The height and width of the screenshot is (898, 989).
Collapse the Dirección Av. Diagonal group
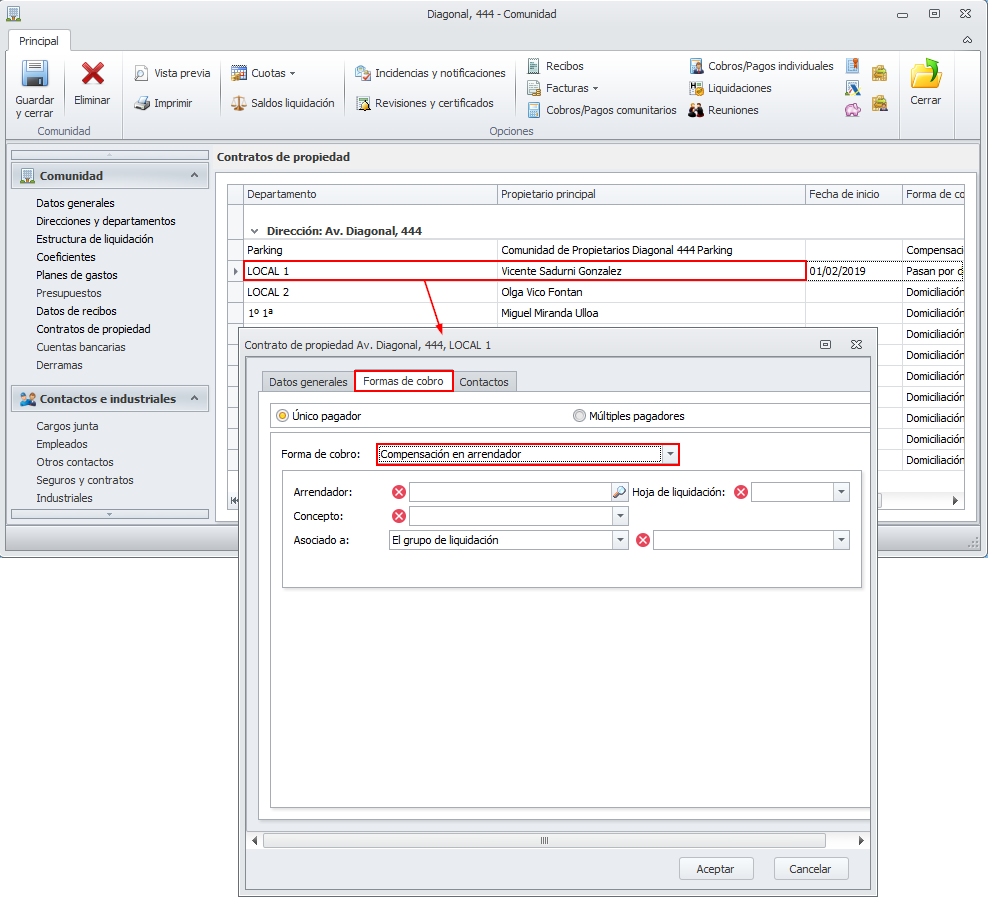(x=255, y=231)
